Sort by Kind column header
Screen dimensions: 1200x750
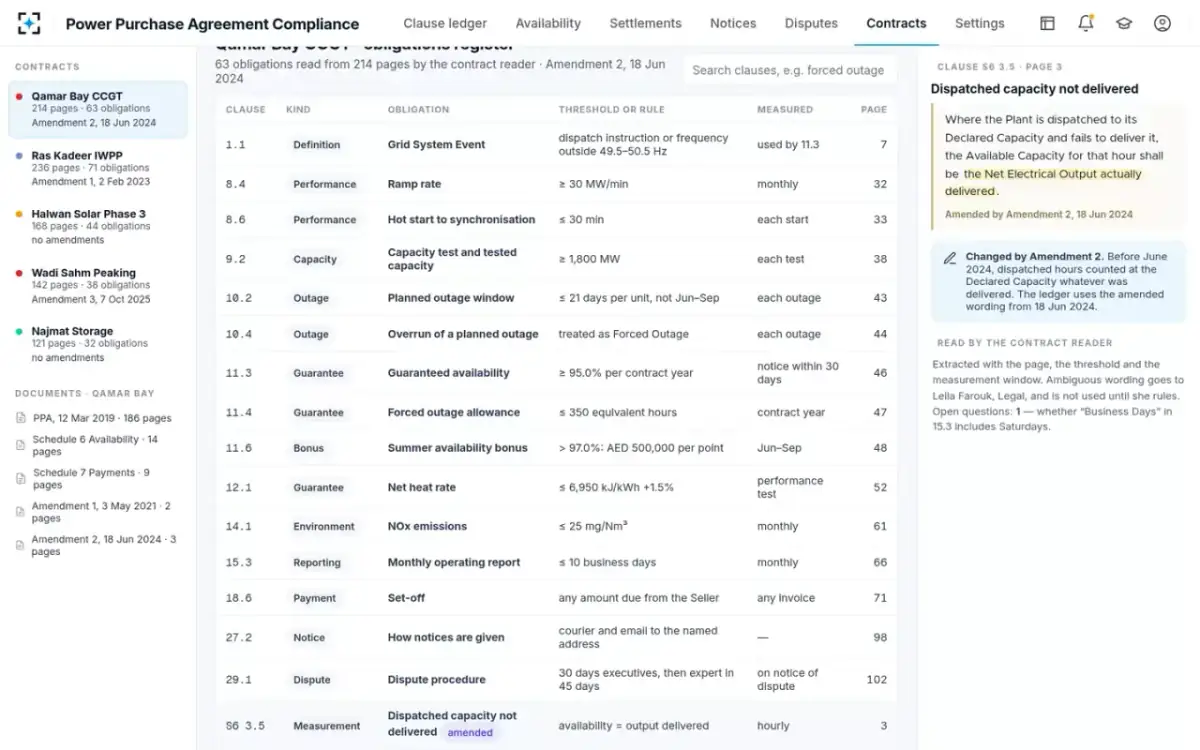(x=298, y=110)
